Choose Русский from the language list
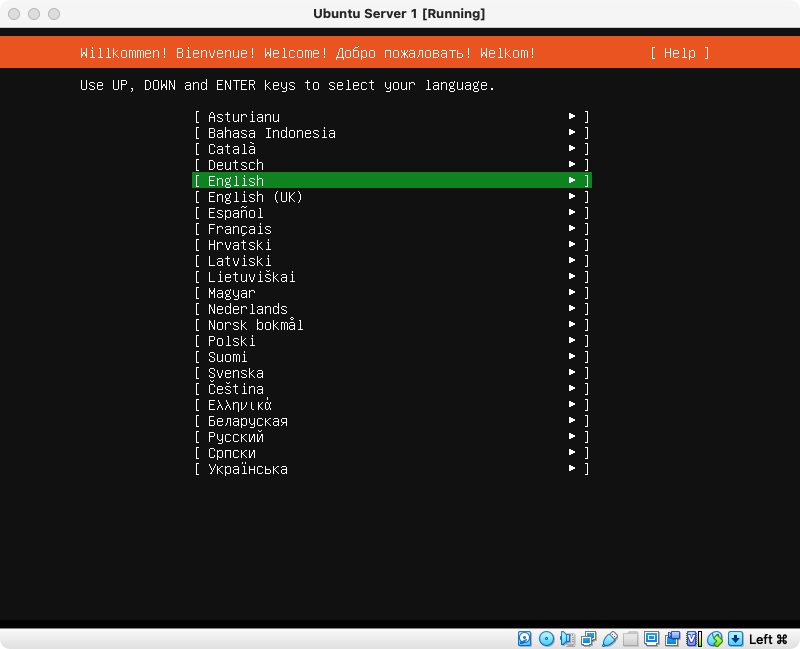This screenshot has height=649, width=800. (236, 437)
